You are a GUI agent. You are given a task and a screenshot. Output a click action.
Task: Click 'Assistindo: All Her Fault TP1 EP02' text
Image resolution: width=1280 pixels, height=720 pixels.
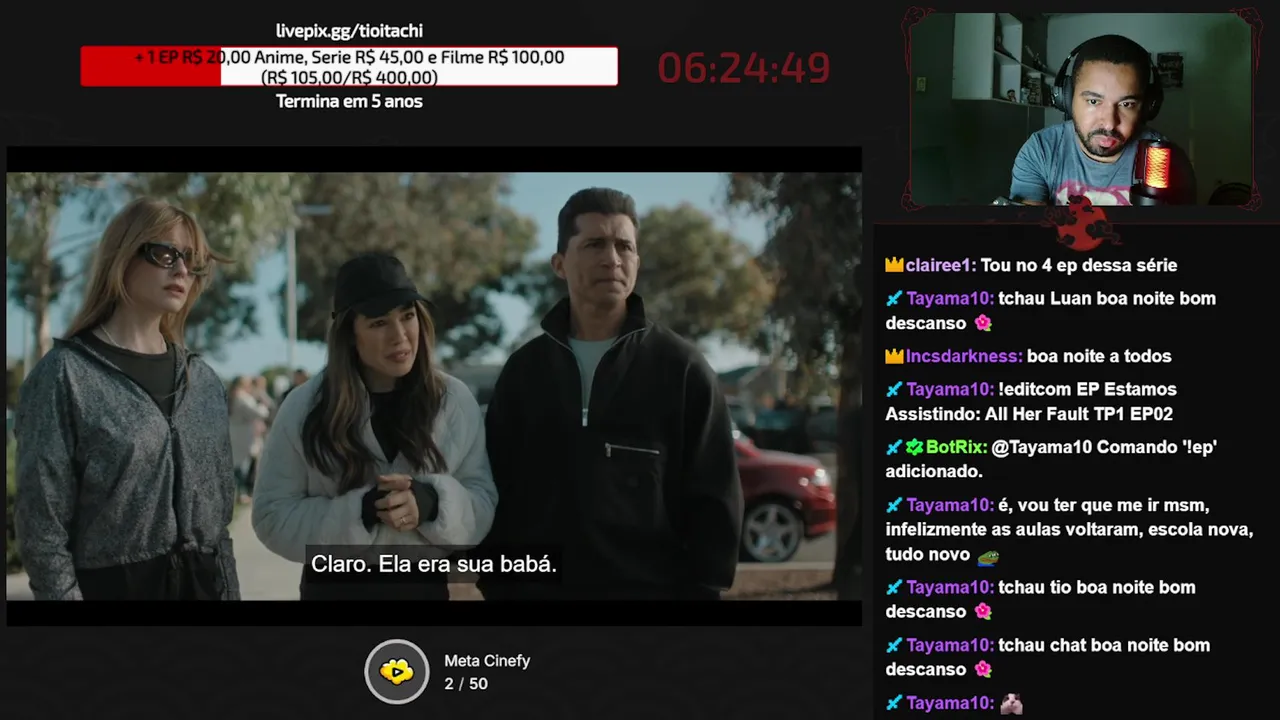(x=1029, y=414)
